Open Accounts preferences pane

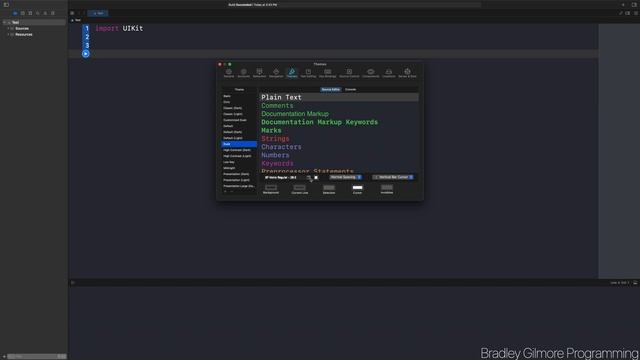244,73
